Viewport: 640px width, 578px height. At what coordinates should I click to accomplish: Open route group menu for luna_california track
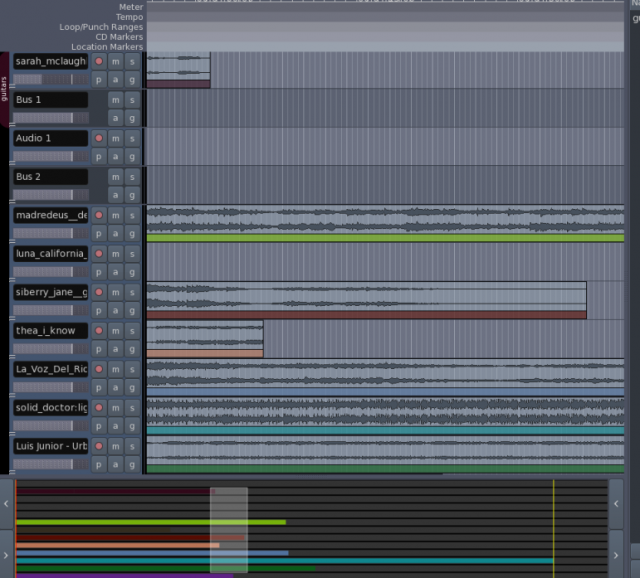pyautogui.click(x=132, y=272)
